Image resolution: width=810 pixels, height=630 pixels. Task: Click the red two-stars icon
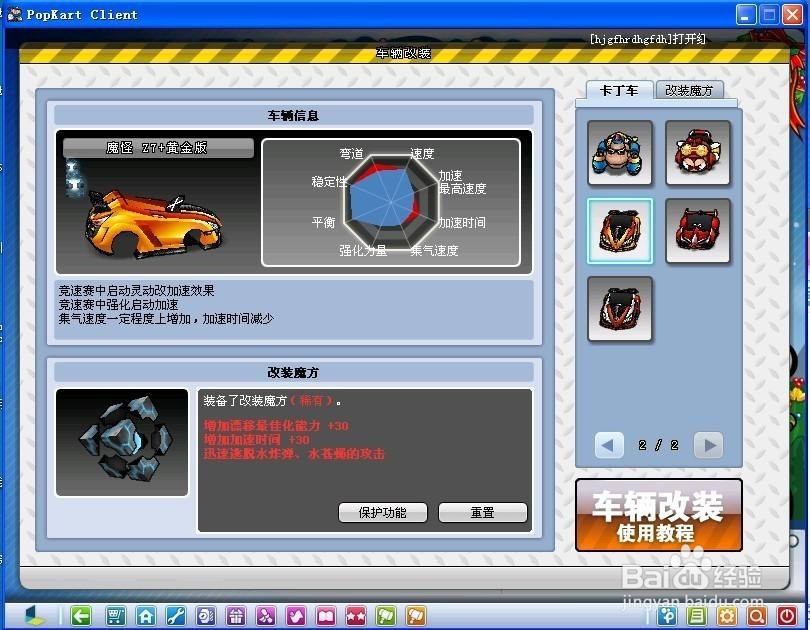click(356, 616)
